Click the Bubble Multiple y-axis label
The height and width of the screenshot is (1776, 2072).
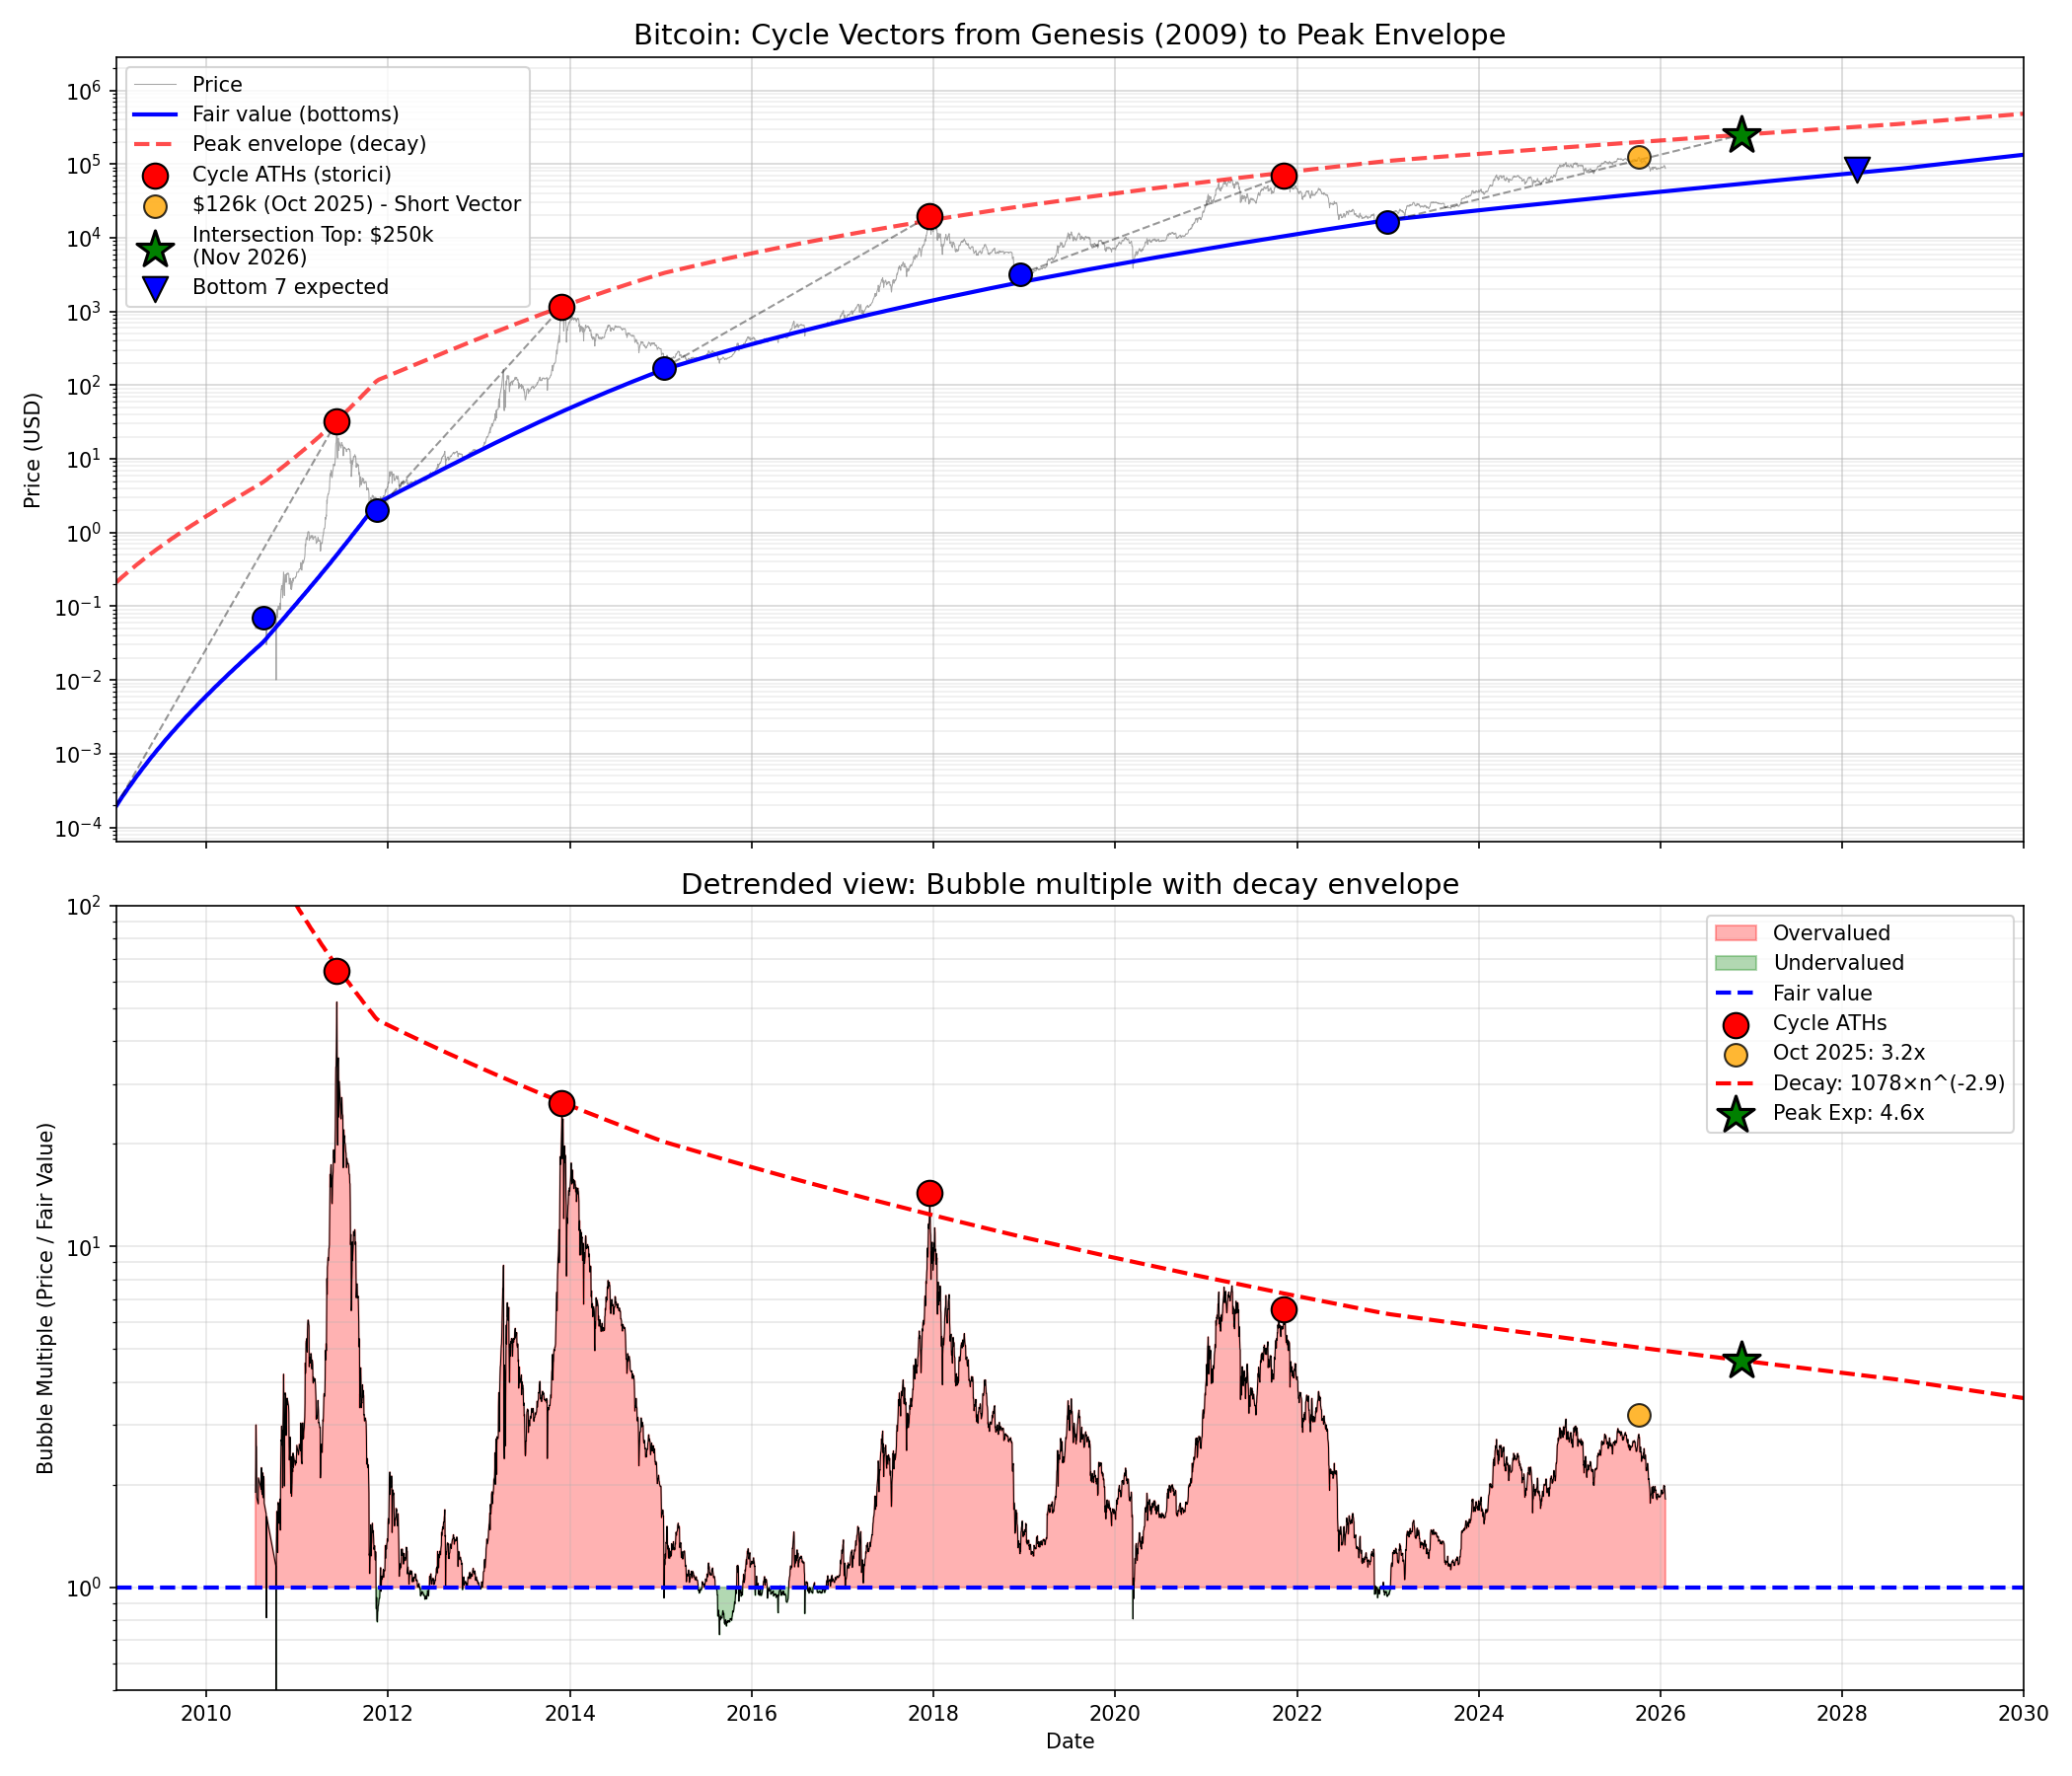(x=45, y=1298)
